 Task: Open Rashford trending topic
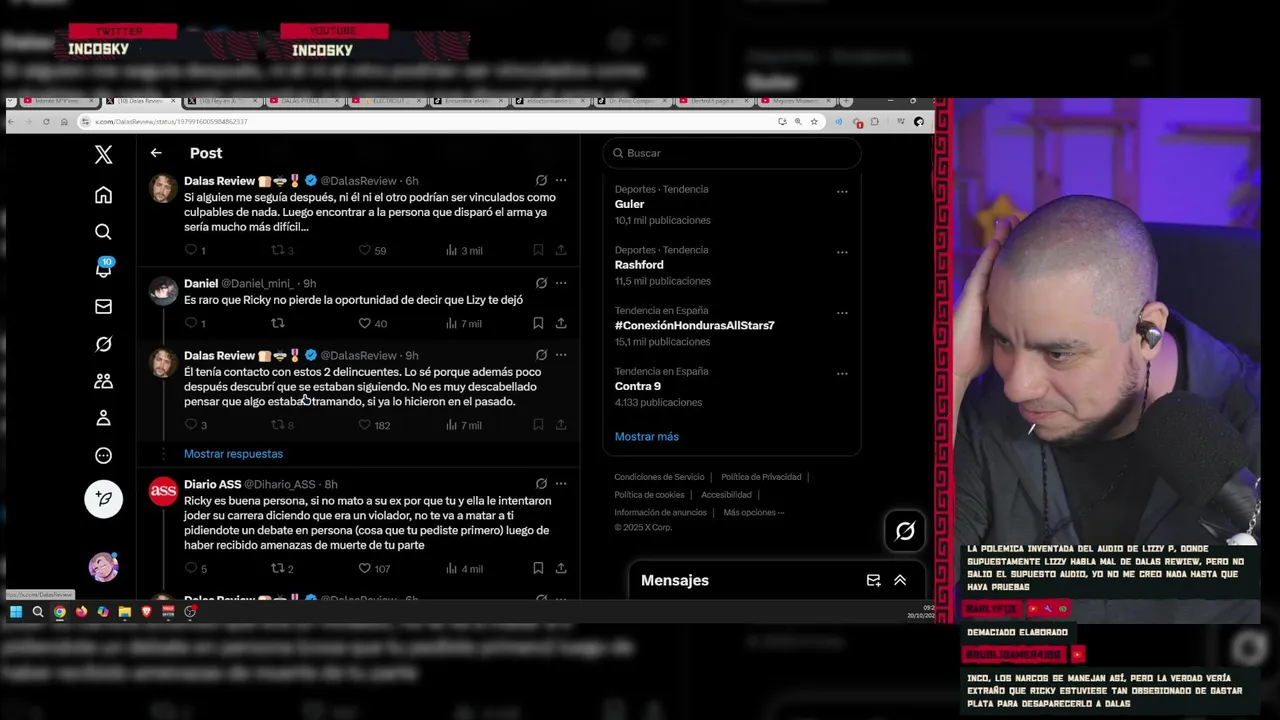(x=639, y=265)
